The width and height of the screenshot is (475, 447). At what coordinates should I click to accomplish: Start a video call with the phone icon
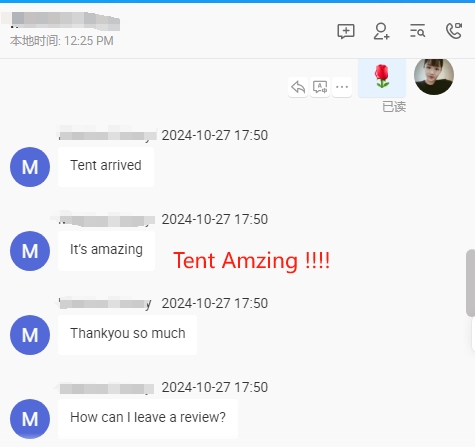click(454, 31)
